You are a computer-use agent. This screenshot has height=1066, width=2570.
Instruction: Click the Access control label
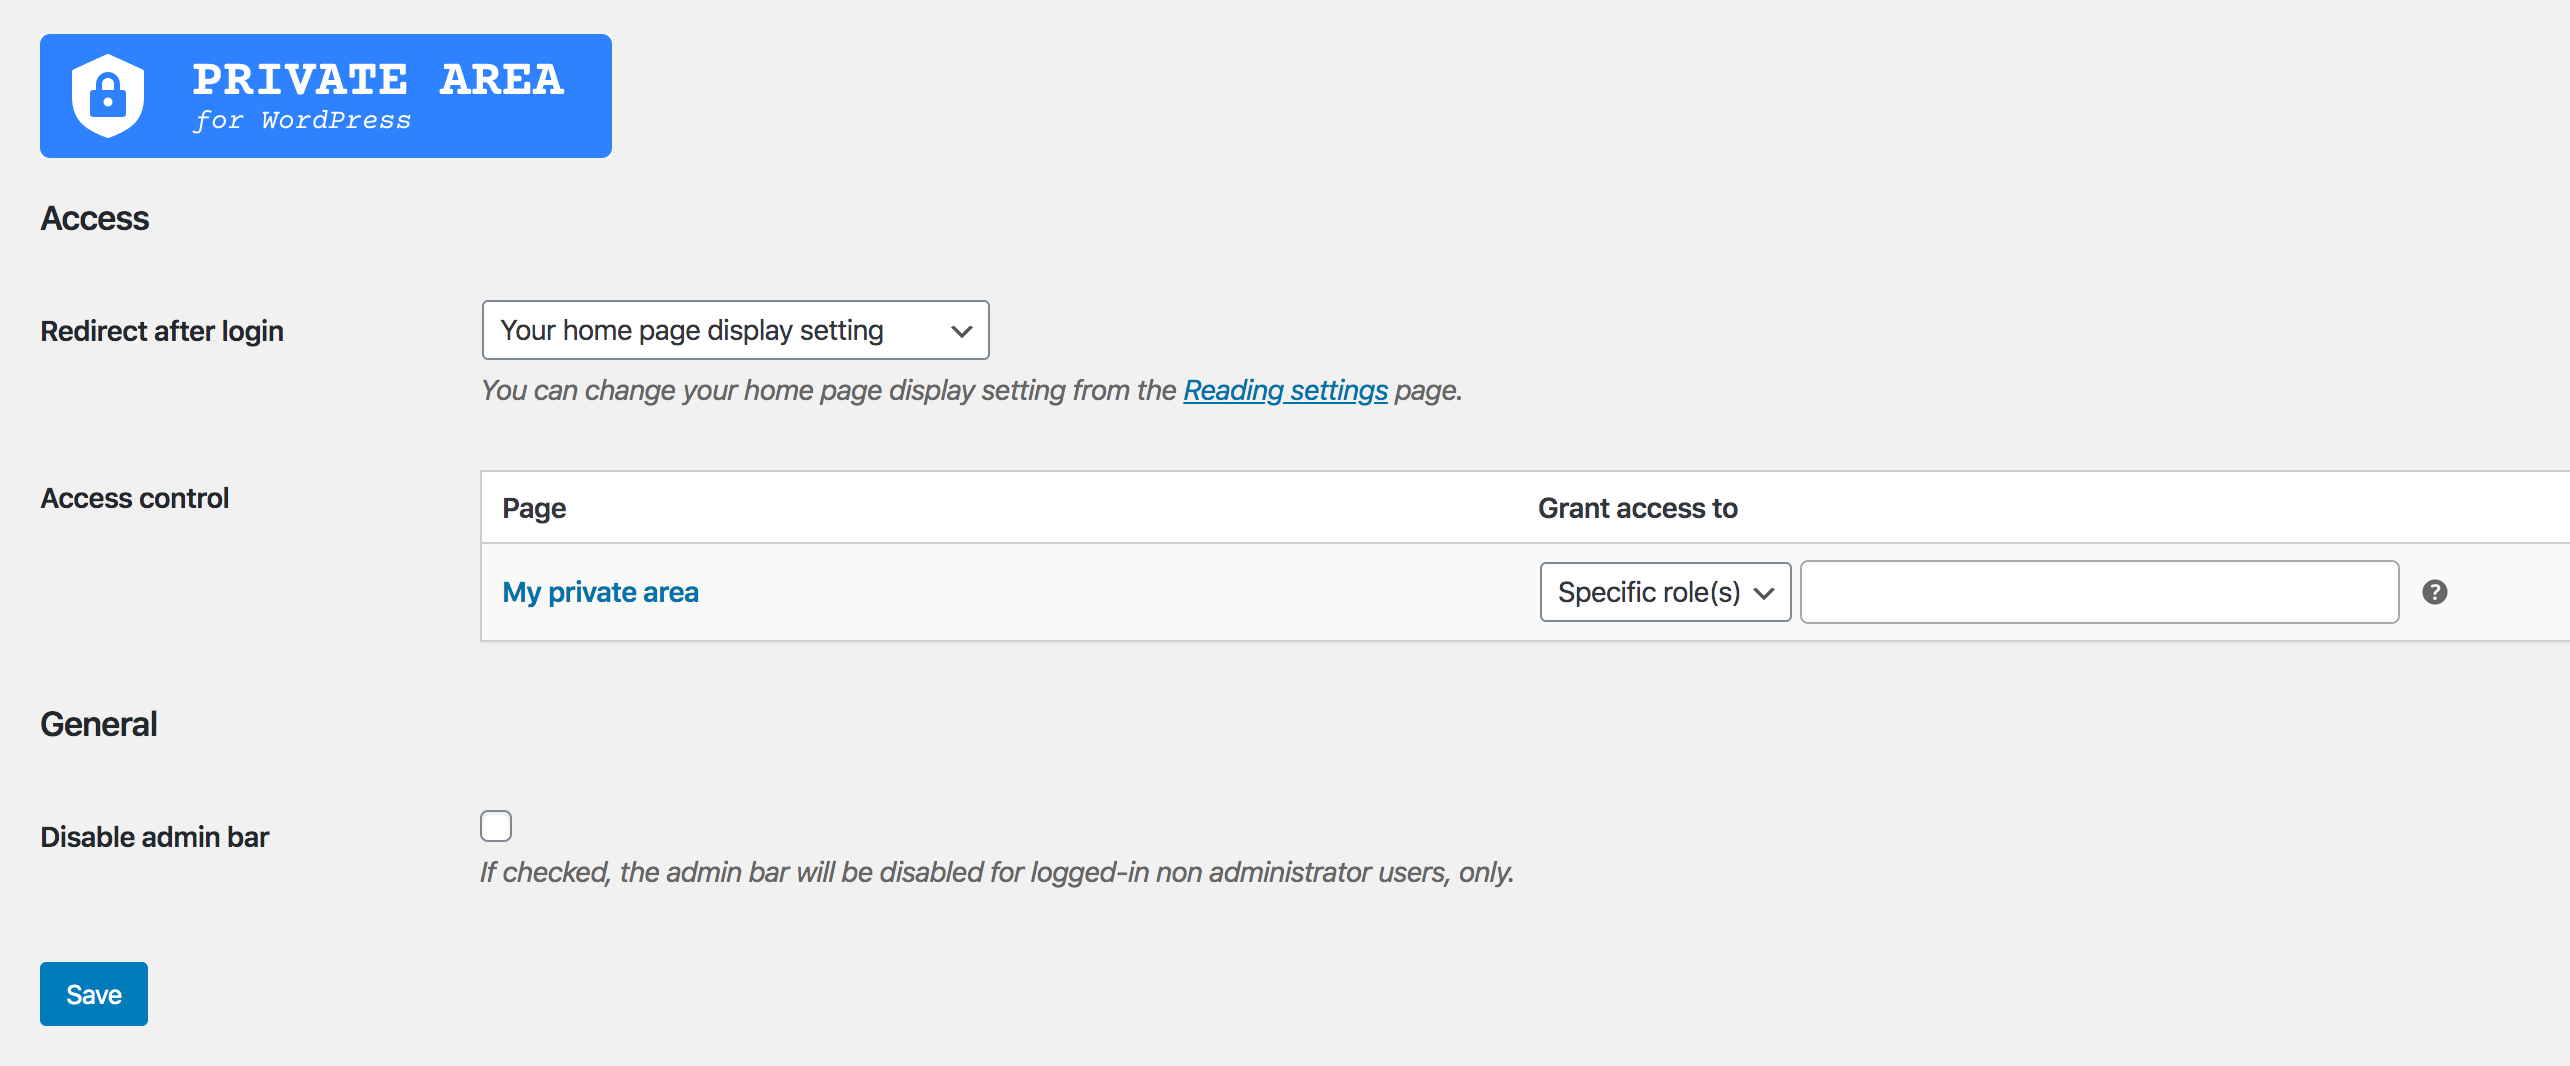tap(135, 498)
